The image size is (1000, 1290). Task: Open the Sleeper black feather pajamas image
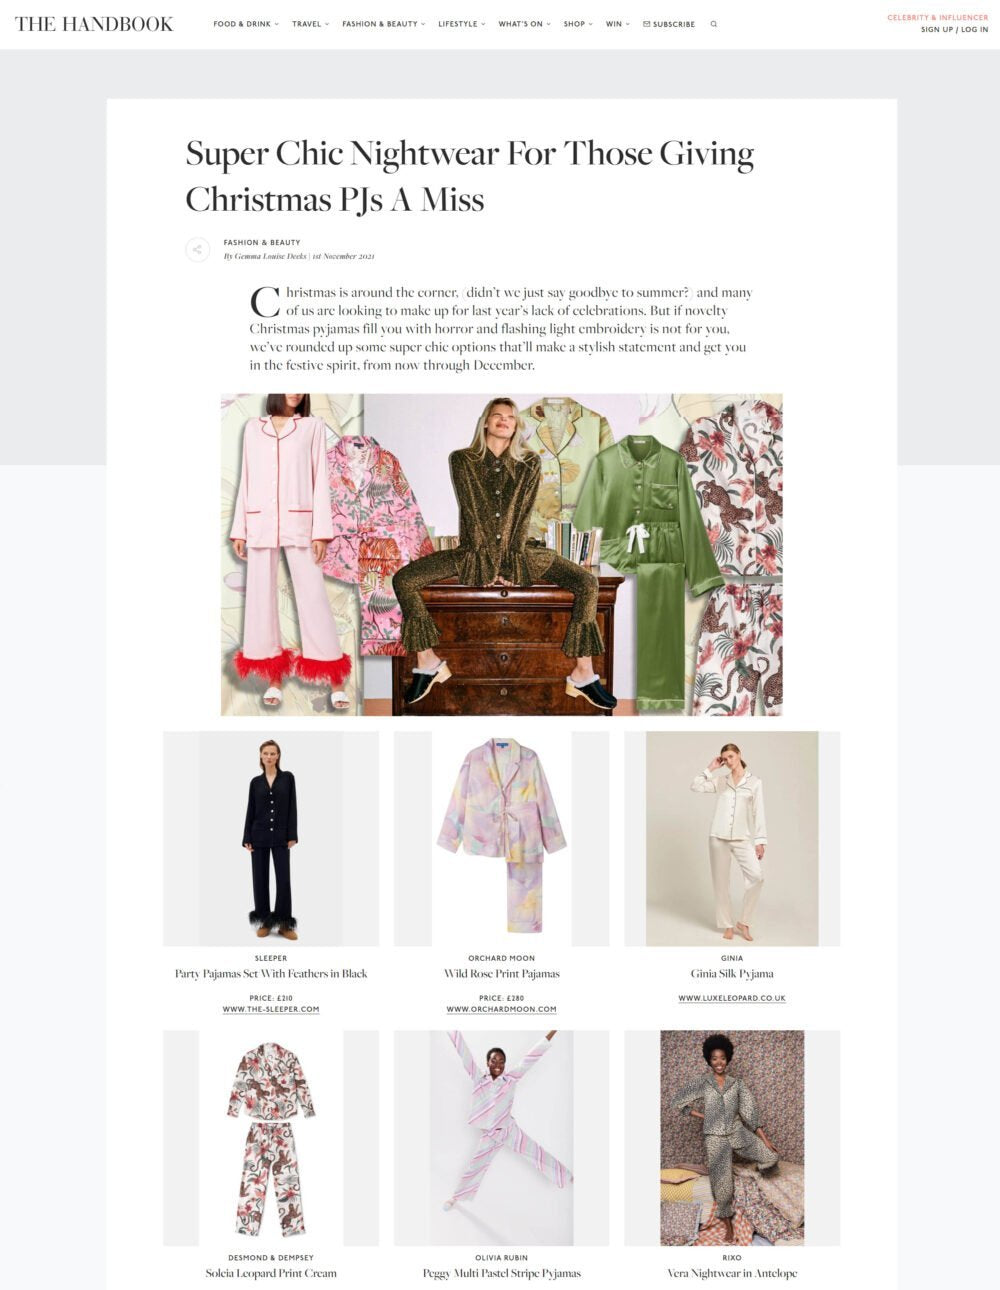click(x=271, y=838)
